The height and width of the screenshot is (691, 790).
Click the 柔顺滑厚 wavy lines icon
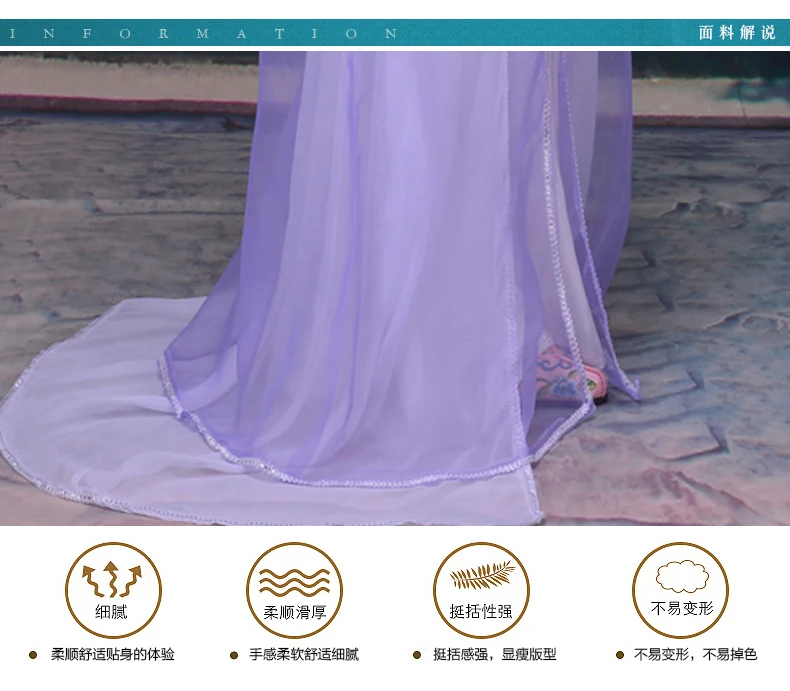[294, 590]
